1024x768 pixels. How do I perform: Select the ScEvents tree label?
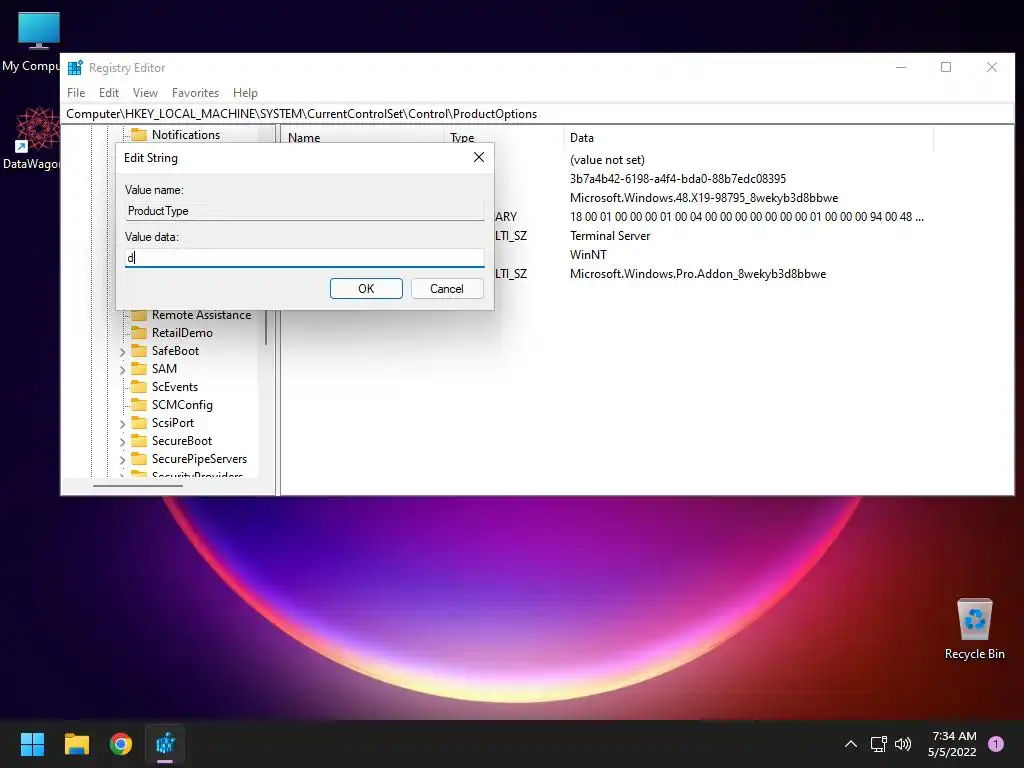click(x=174, y=387)
